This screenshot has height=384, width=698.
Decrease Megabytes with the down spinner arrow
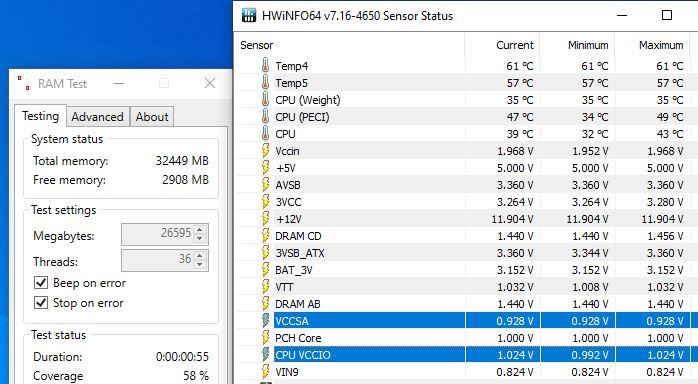tap(200, 238)
